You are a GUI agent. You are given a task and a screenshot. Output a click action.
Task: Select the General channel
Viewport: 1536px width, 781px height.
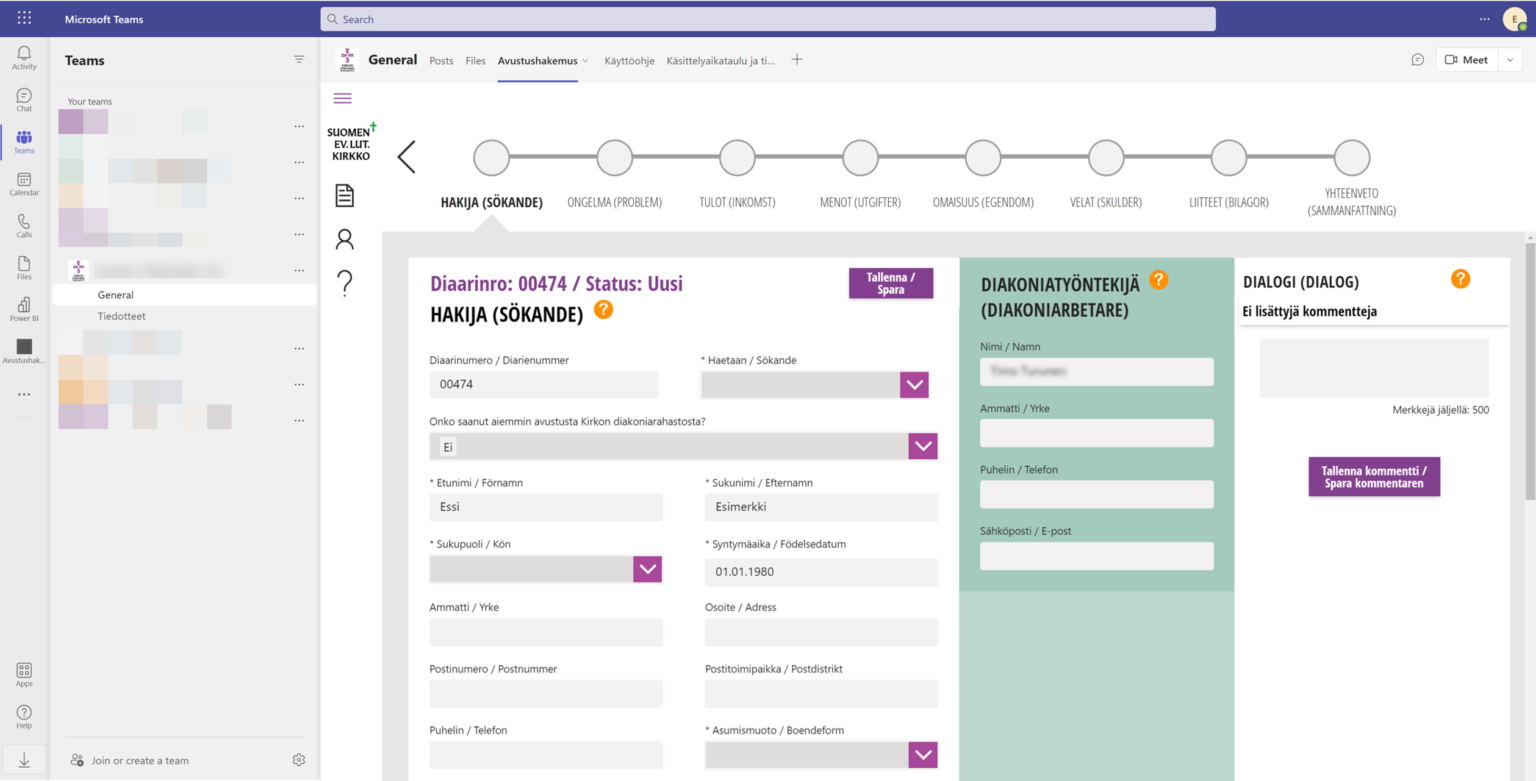coord(185,295)
